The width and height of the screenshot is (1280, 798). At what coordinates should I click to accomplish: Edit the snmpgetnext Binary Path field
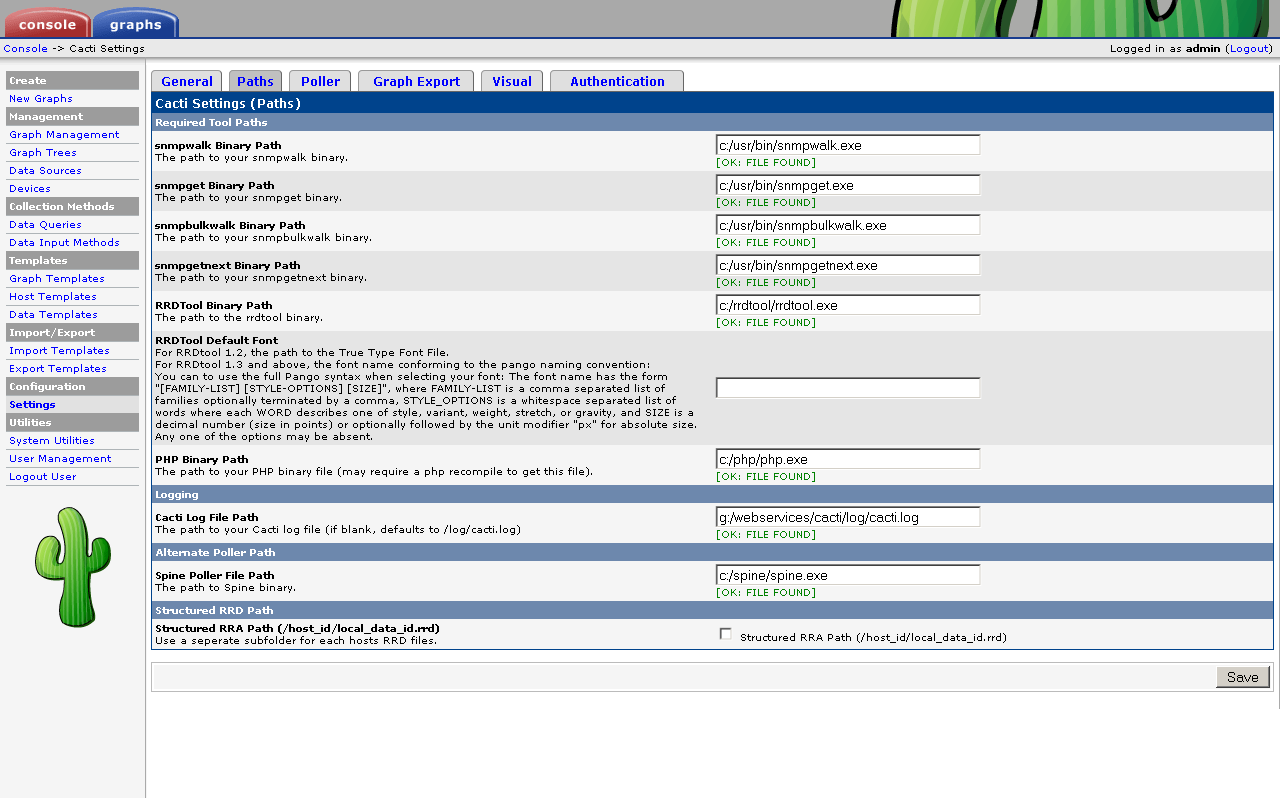point(848,265)
